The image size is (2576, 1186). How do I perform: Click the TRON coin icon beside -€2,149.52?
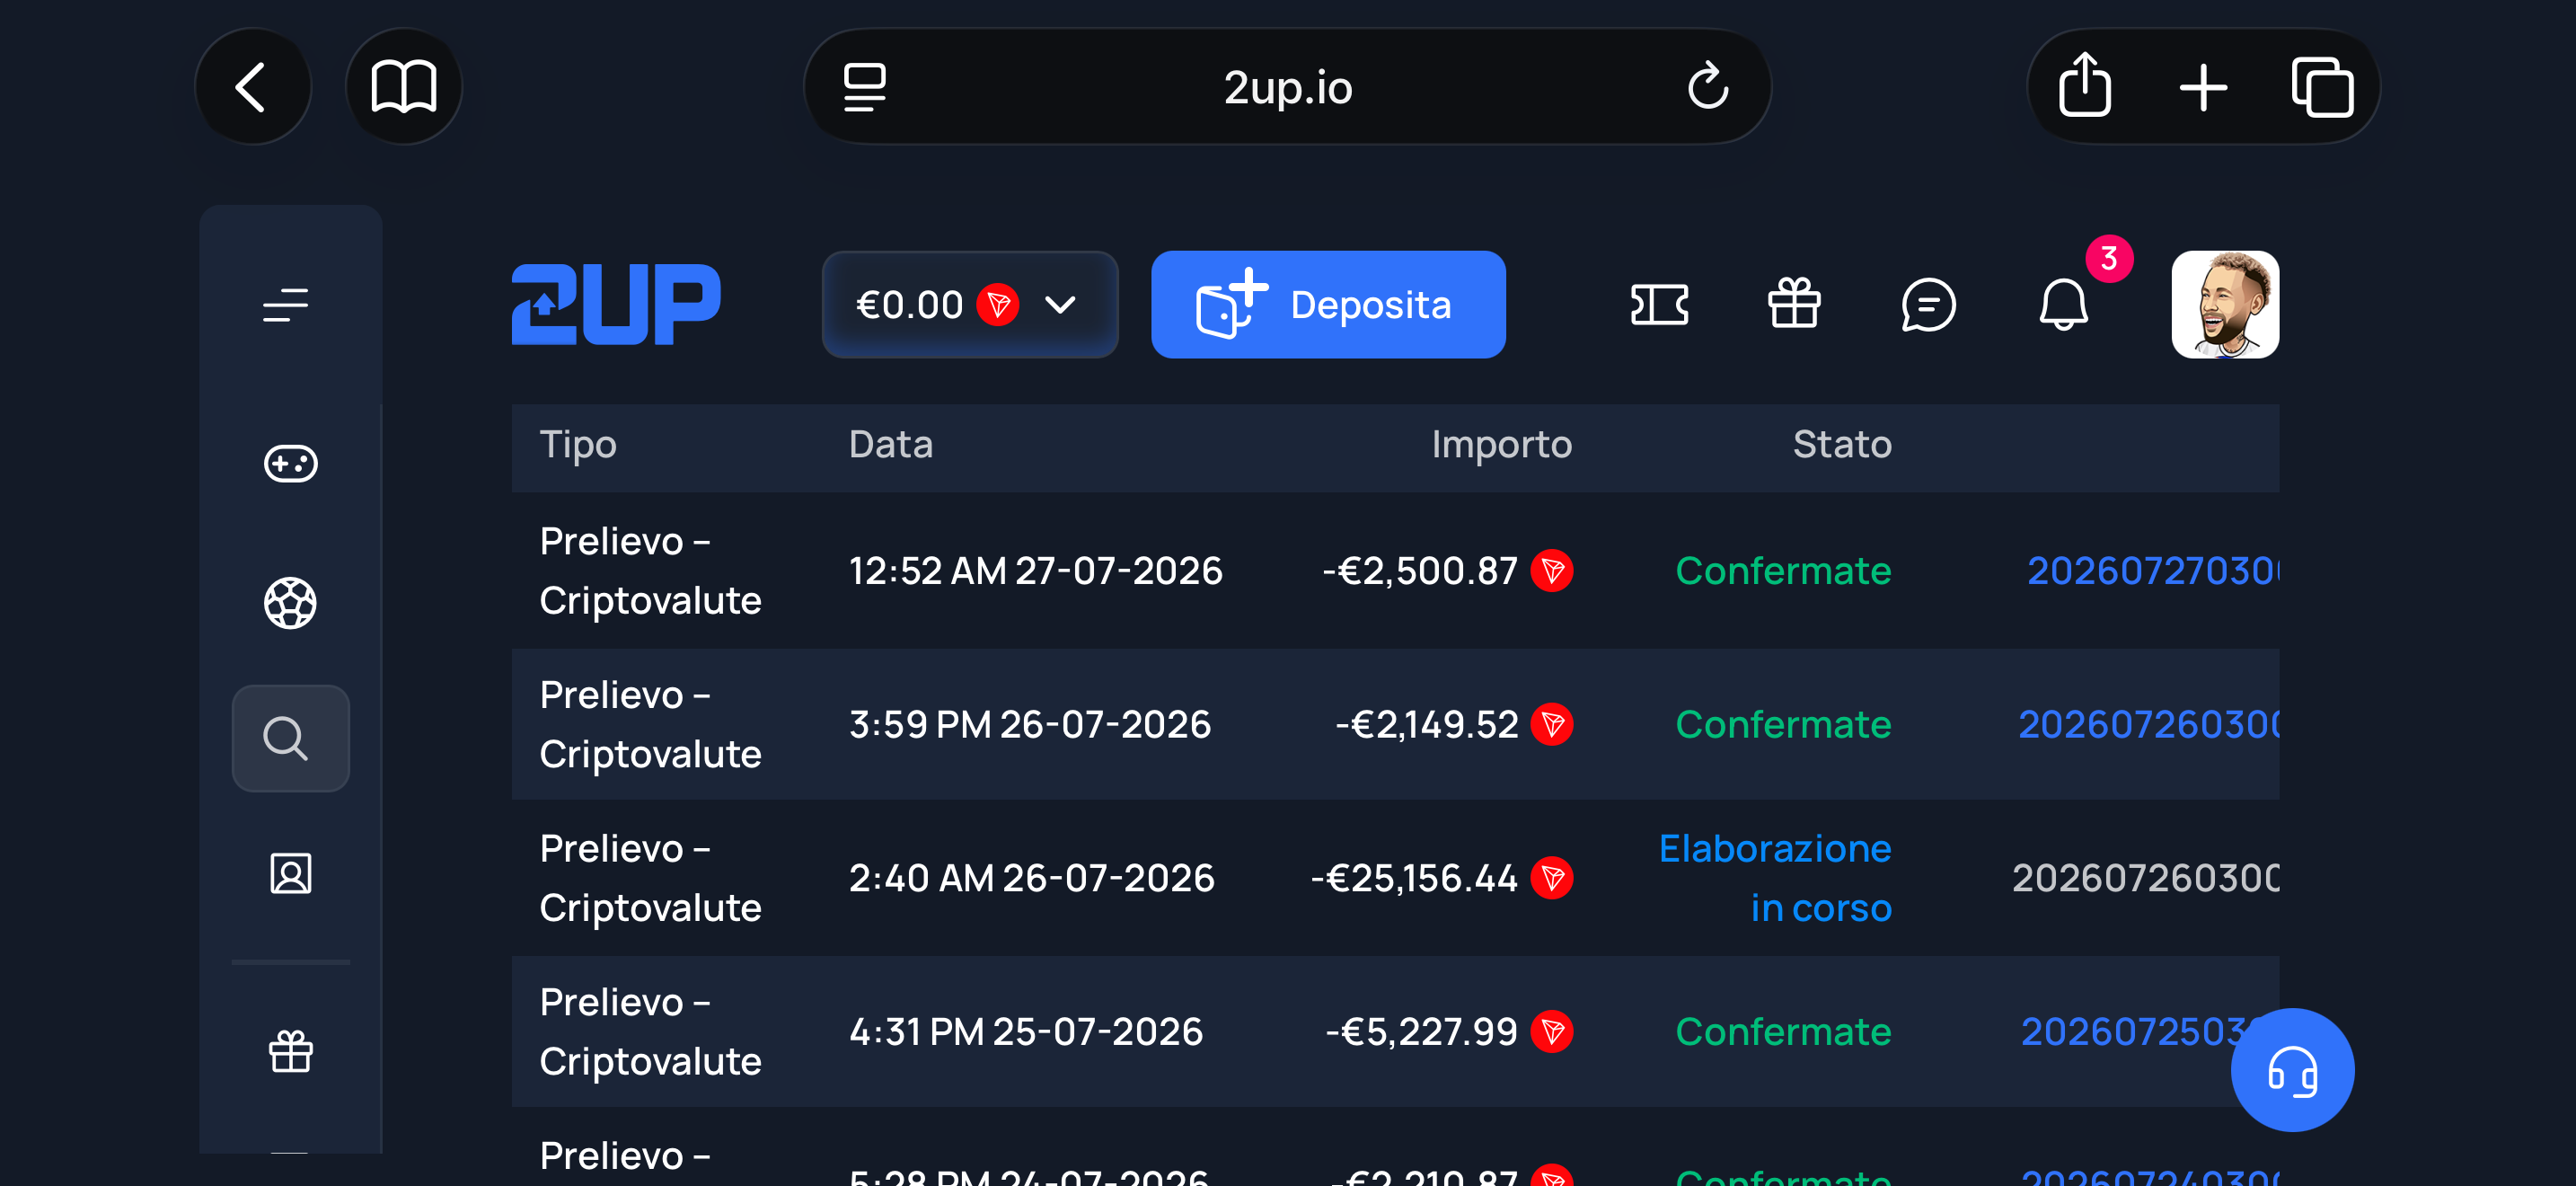point(1552,724)
